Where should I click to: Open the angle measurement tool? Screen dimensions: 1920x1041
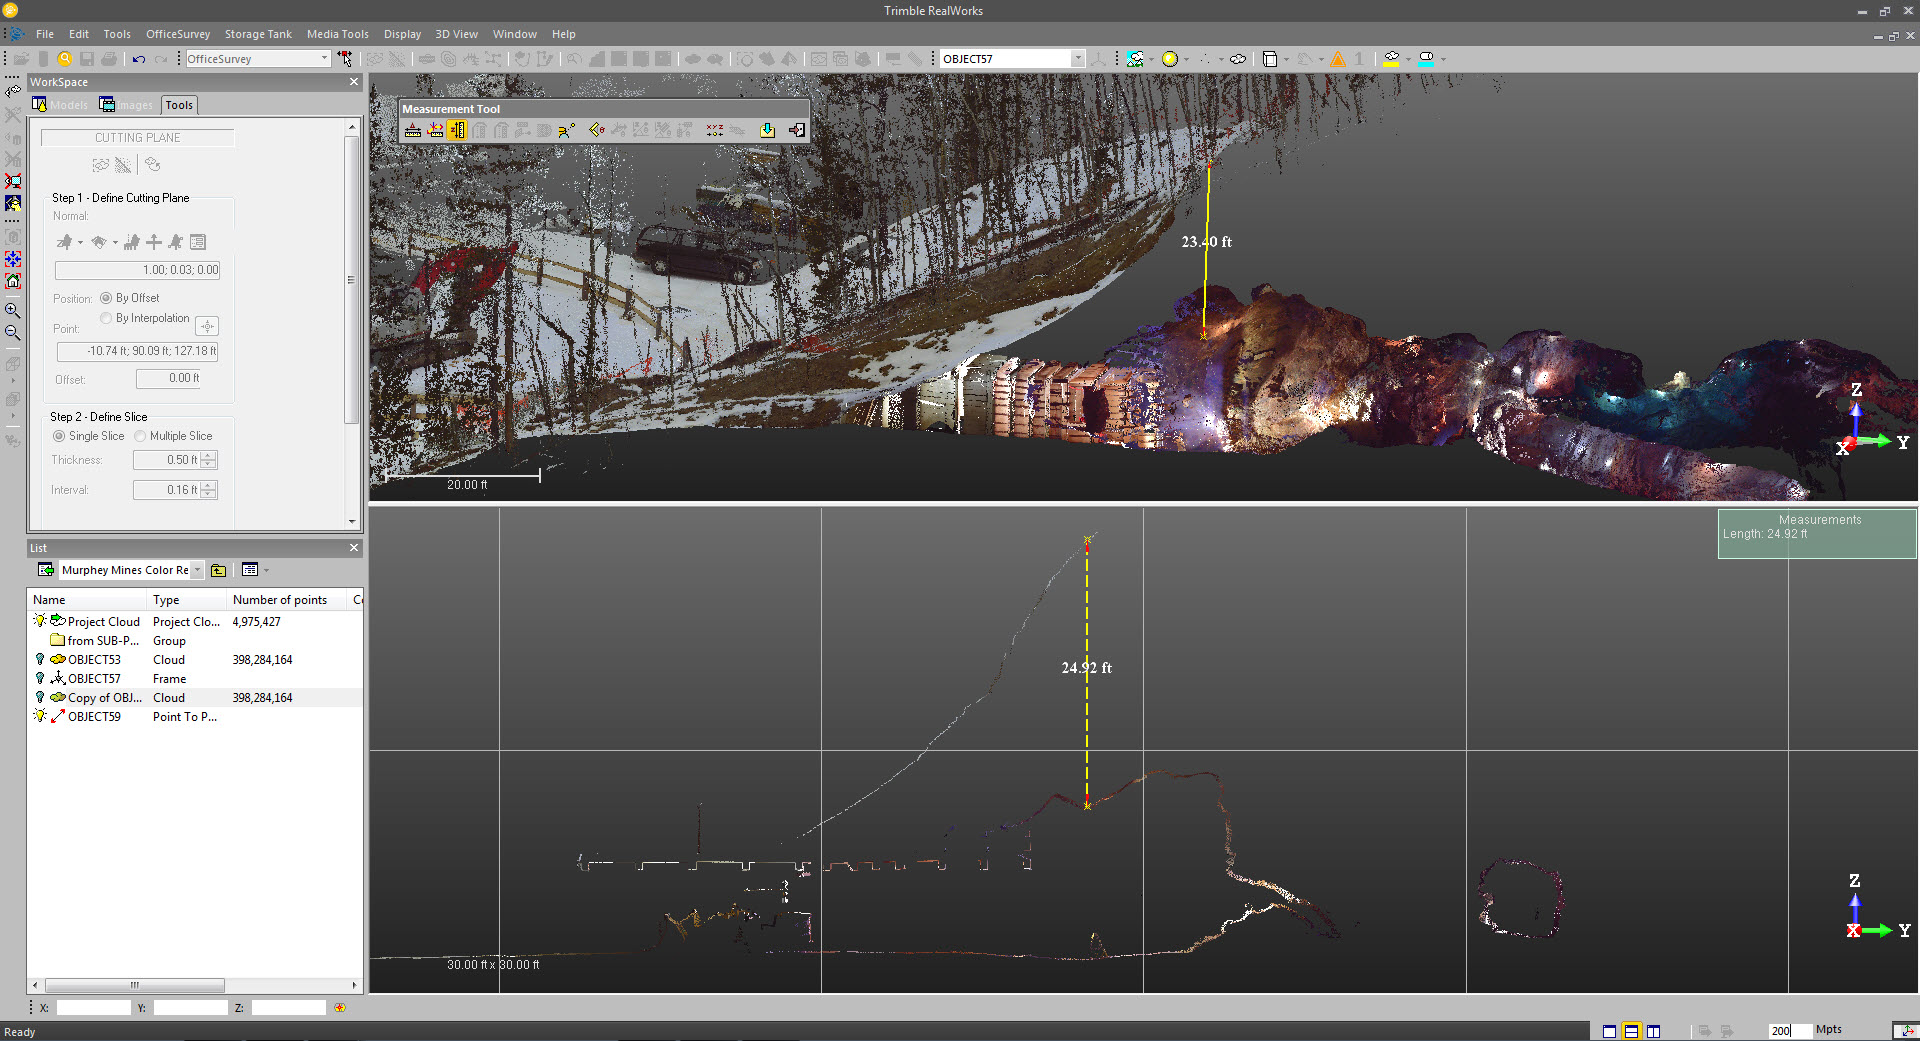click(597, 130)
